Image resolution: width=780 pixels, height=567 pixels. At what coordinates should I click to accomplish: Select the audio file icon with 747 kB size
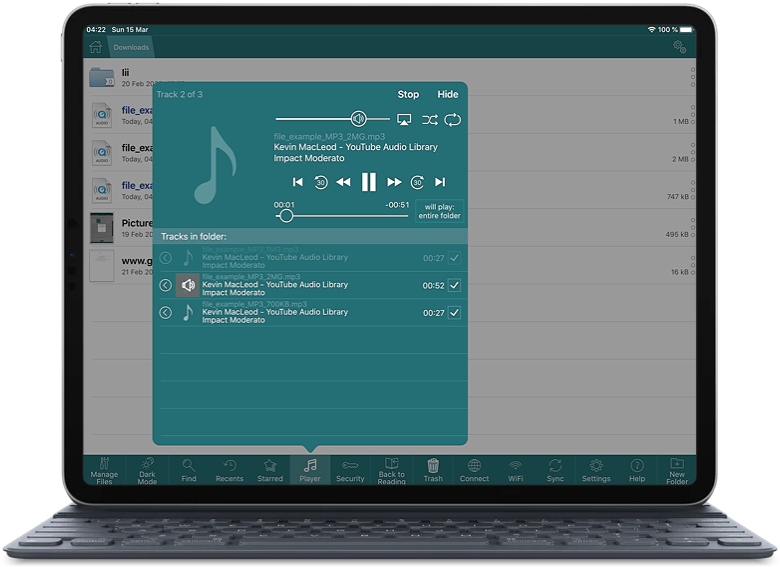click(x=102, y=190)
